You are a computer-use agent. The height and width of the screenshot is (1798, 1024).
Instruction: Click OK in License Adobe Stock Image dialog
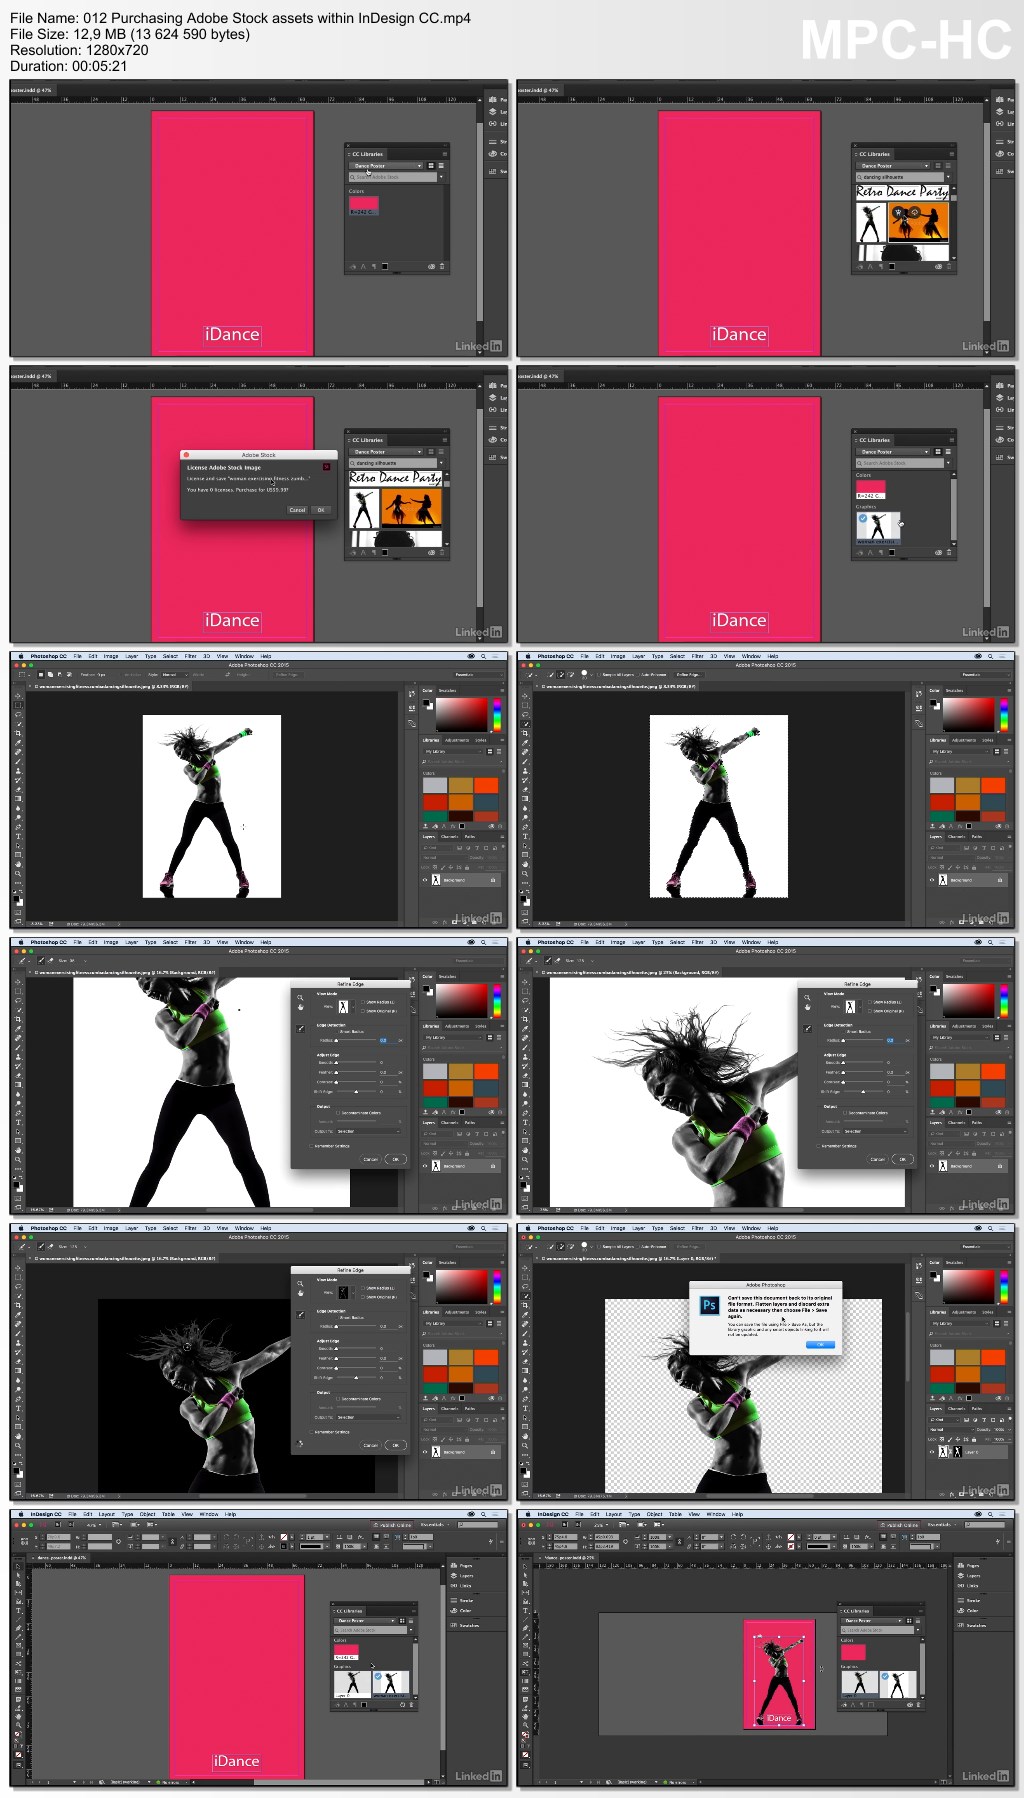pyautogui.click(x=321, y=510)
